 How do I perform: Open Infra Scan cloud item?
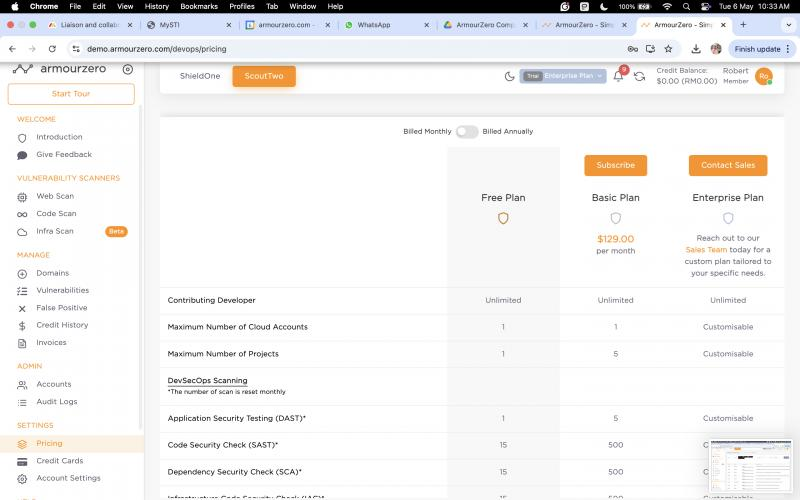coord(54,231)
